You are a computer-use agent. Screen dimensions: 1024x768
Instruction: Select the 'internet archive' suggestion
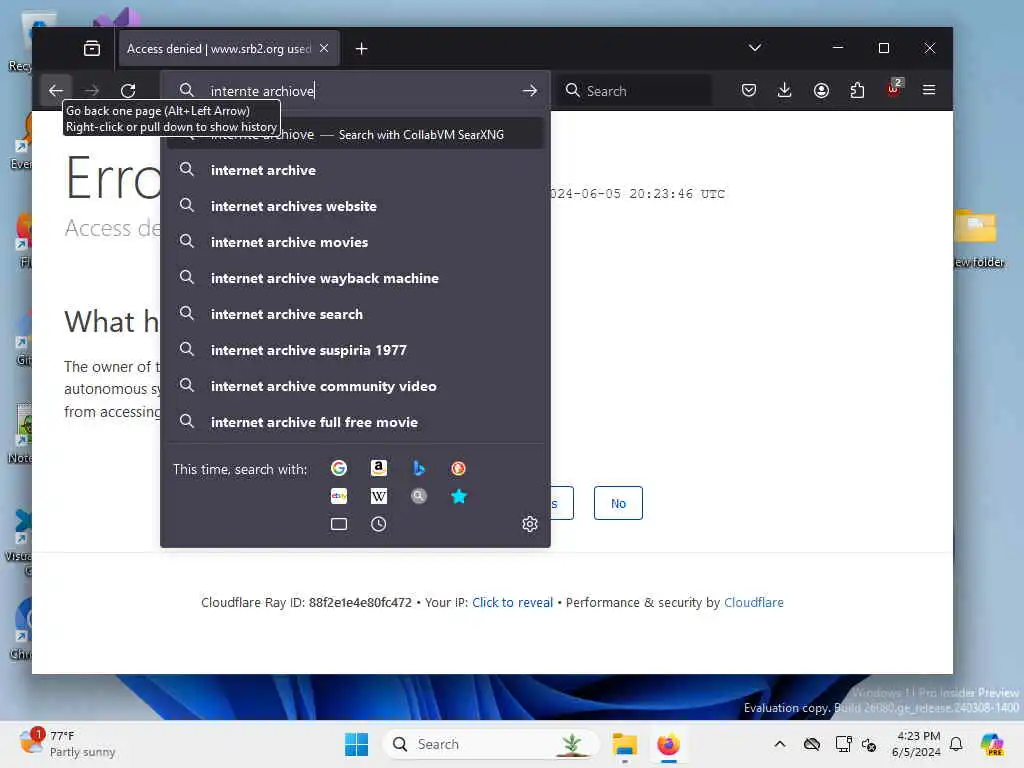point(355,170)
